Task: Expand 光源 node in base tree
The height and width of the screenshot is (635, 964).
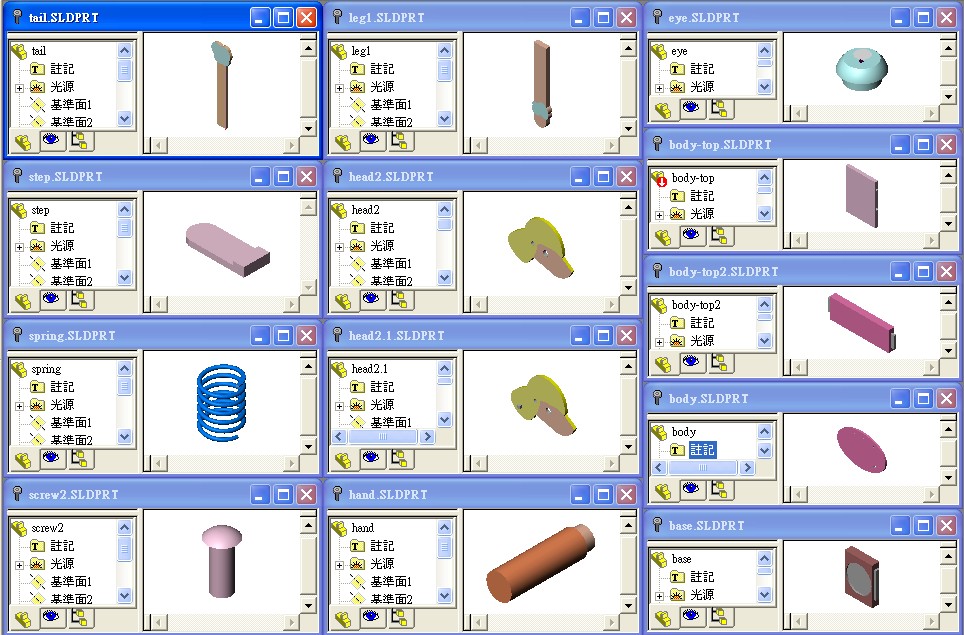Action: [659, 596]
